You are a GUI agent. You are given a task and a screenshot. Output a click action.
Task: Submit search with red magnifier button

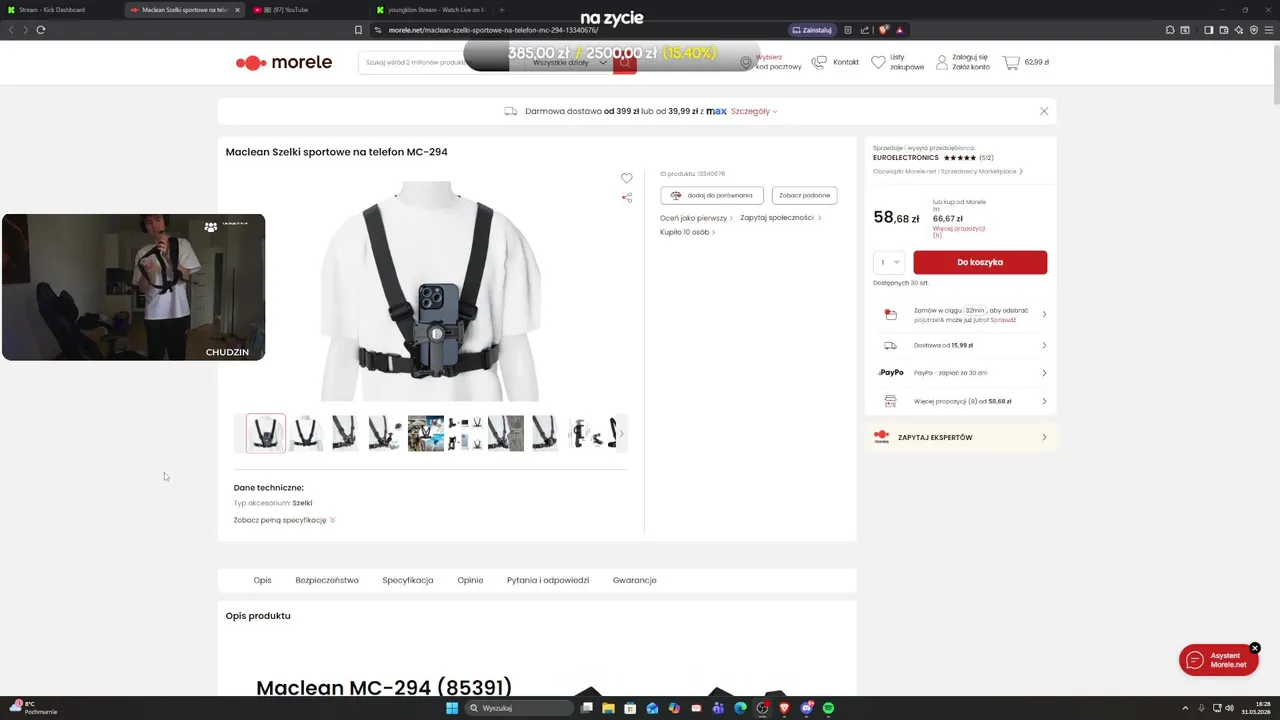(x=625, y=62)
